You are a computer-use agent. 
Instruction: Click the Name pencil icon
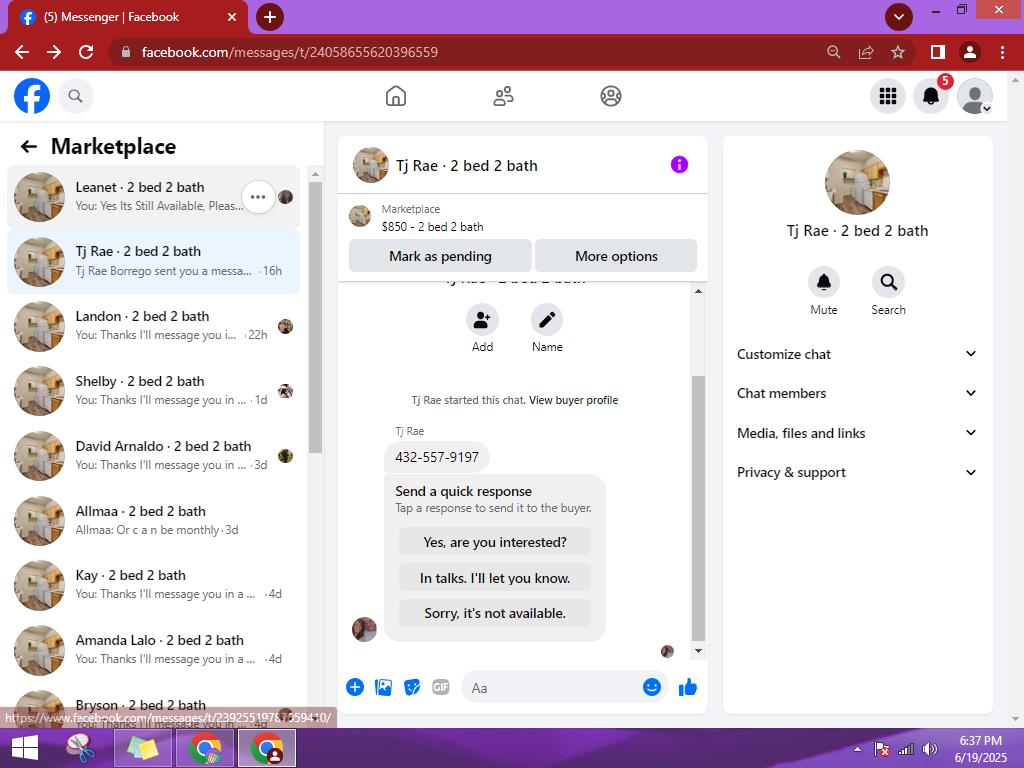click(547, 320)
